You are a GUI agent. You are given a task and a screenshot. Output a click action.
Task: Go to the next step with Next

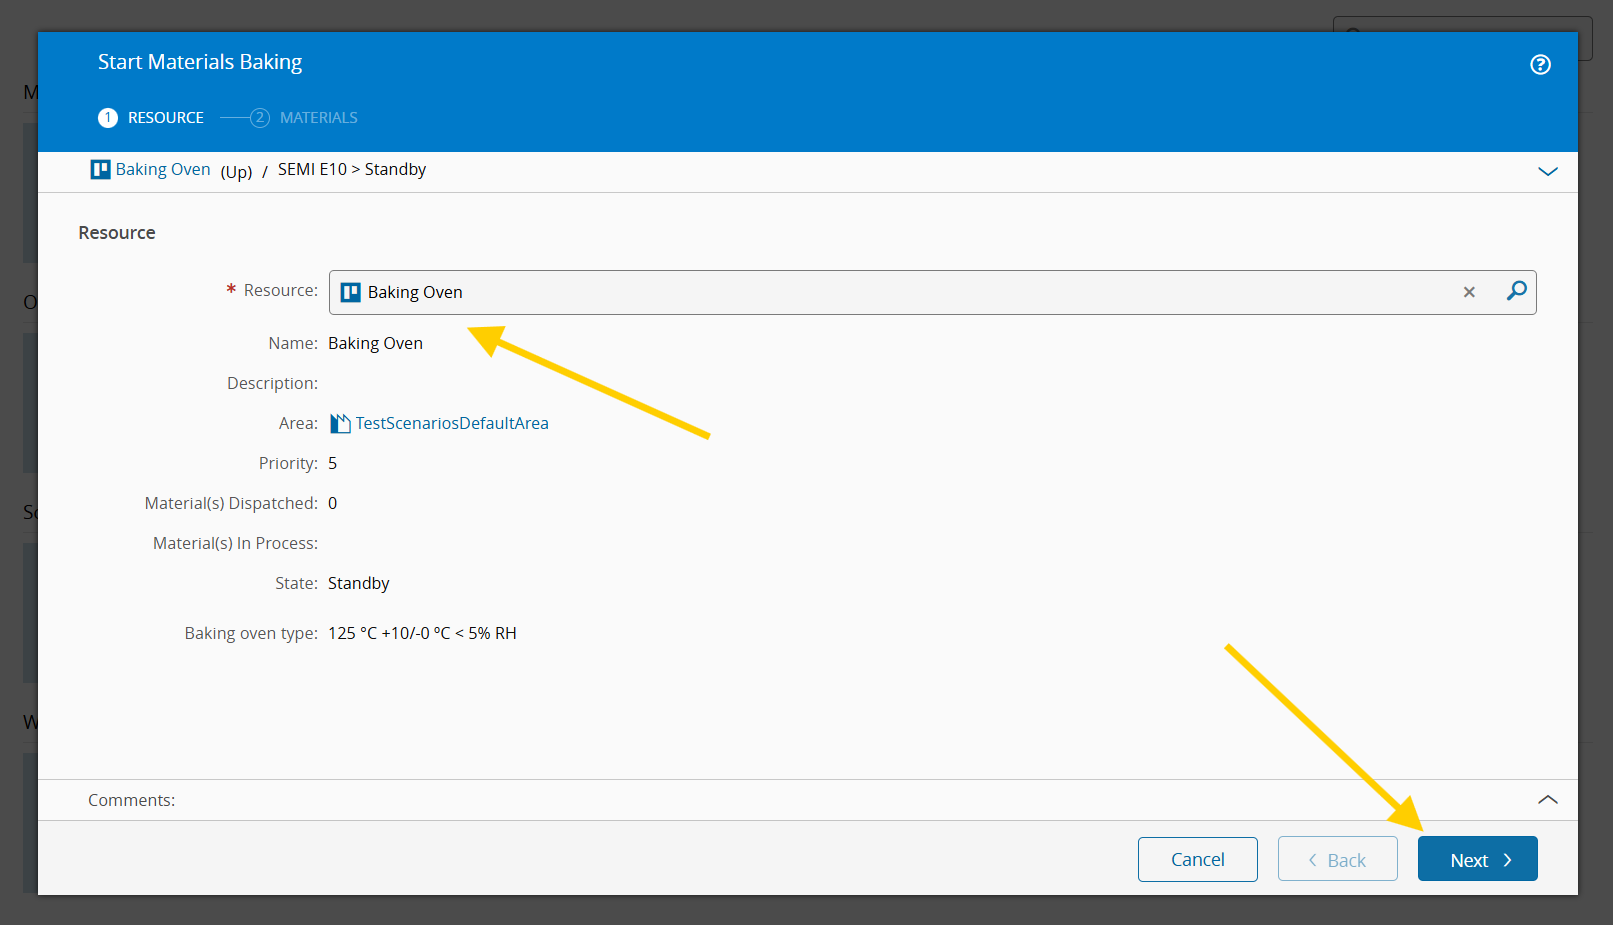point(1477,859)
